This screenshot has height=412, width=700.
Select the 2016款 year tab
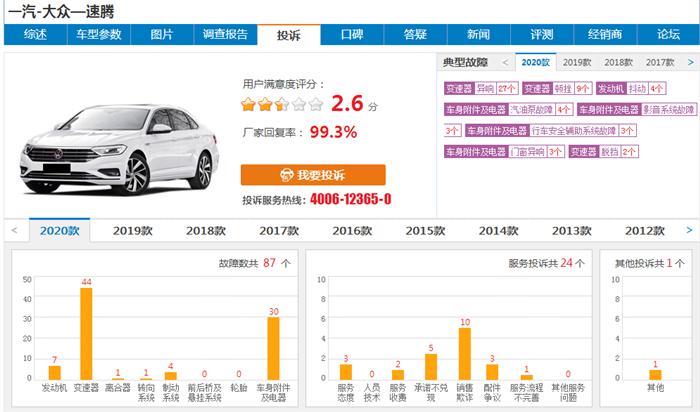coord(352,231)
